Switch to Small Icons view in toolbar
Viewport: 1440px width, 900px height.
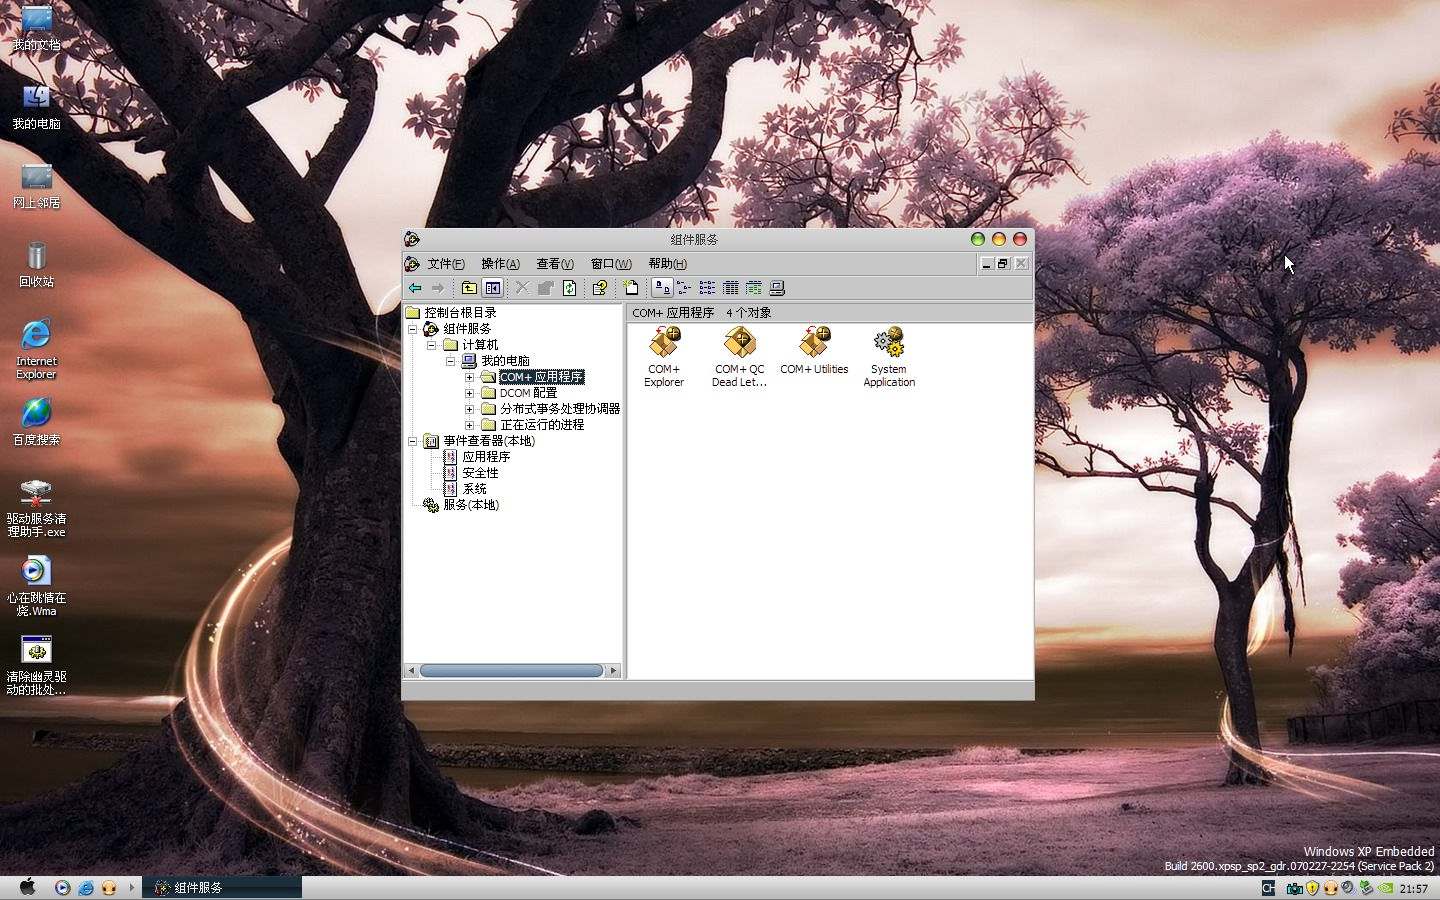coord(684,288)
